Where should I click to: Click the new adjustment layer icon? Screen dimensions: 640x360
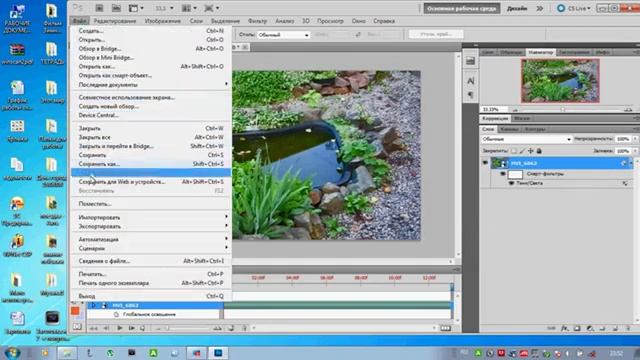point(590,328)
